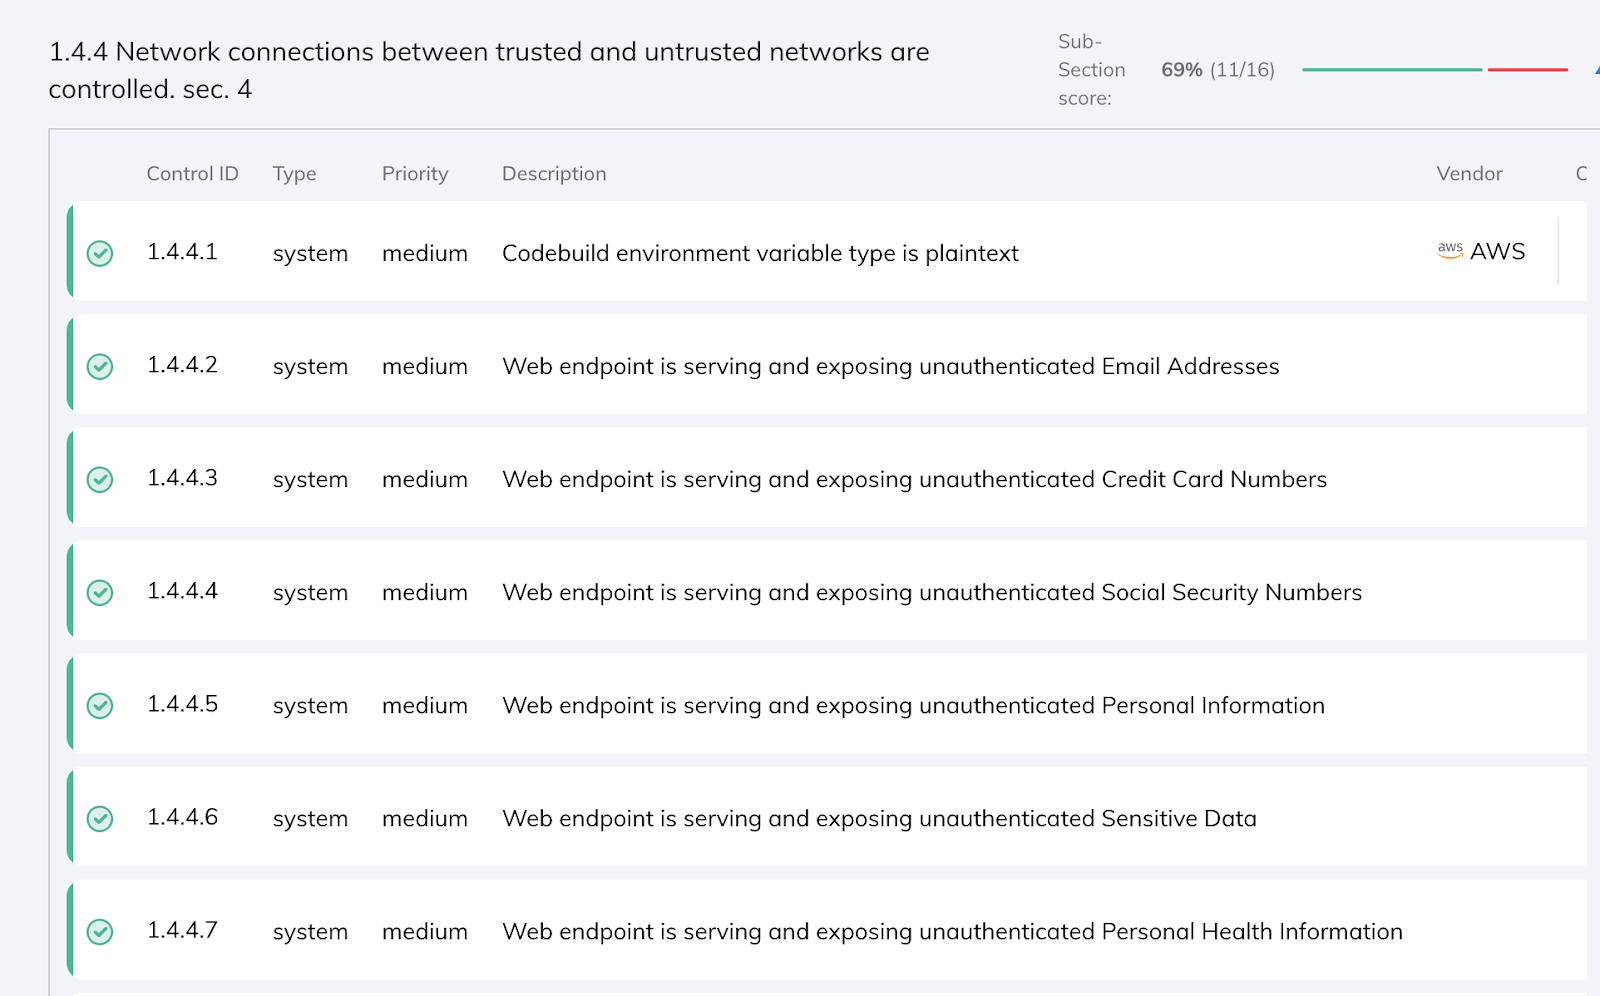Click the green passed status icon for control 1.4.4.1
The image size is (1600, 996).
click(100, 255)
